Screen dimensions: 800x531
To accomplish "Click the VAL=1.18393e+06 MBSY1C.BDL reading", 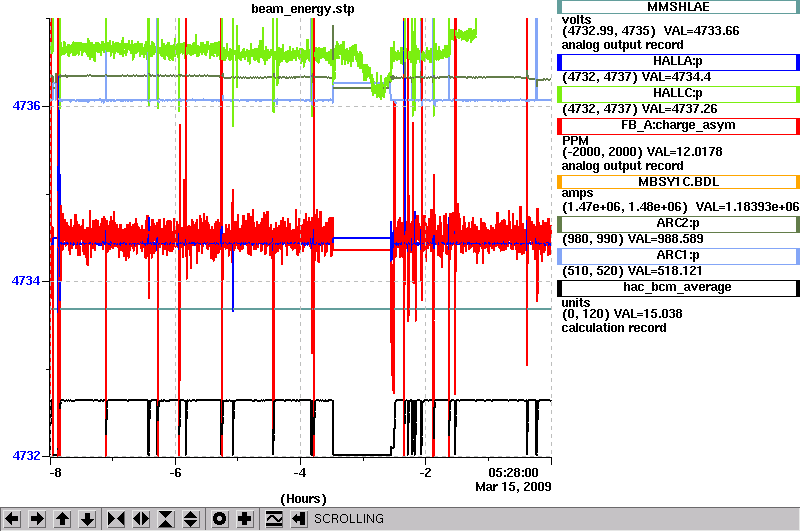I will click(747, 207).
